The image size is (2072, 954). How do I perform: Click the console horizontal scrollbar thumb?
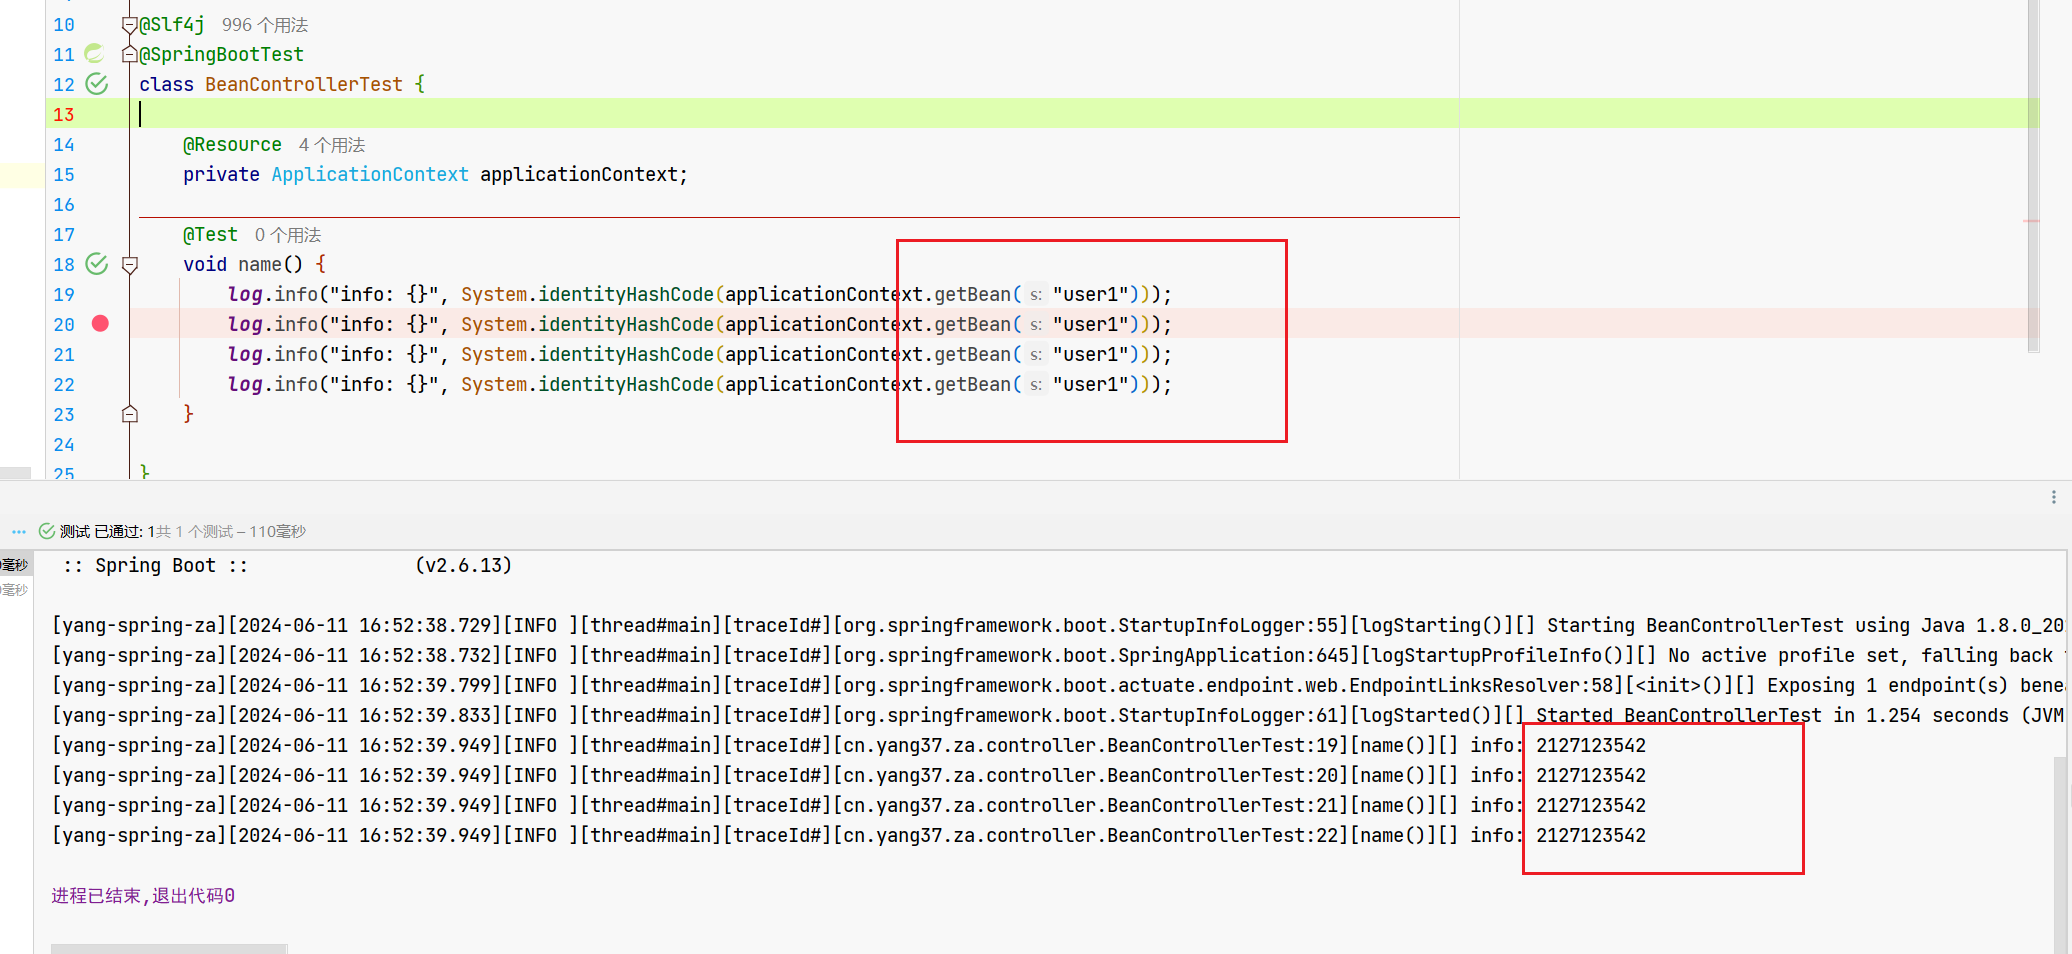point(169,948)
